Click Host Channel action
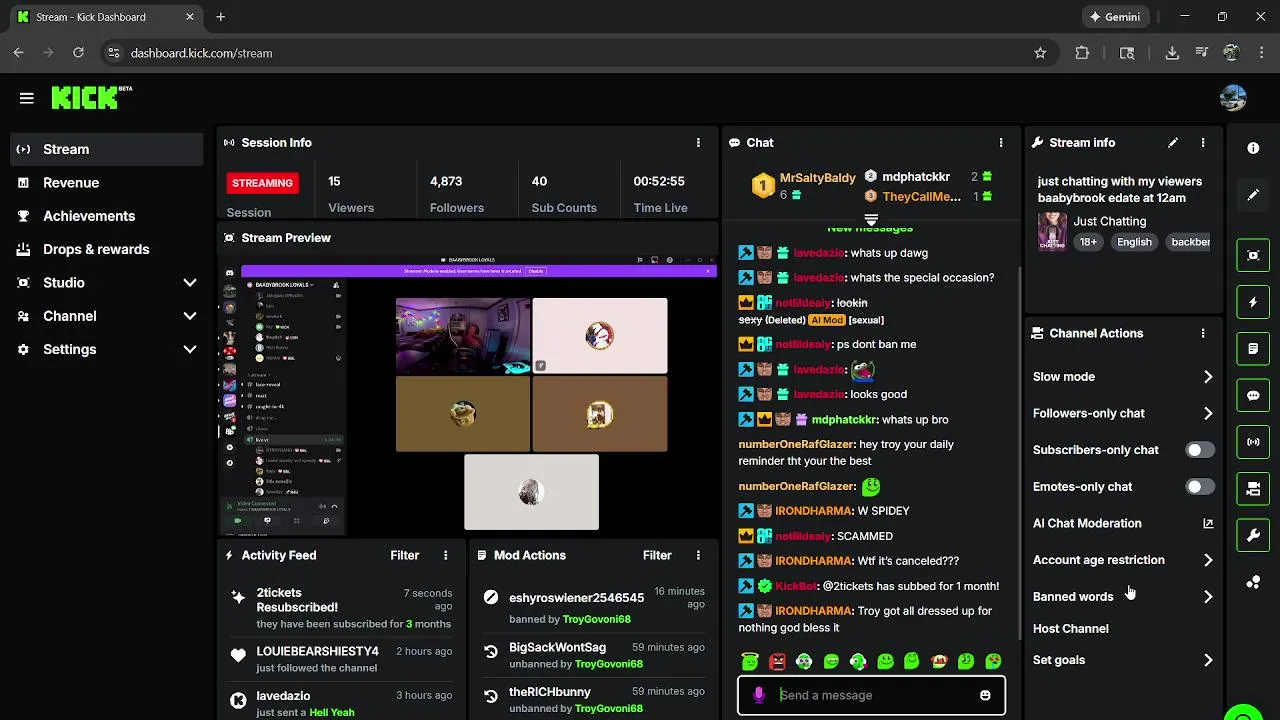1280x720 pixels. click(x=1070, y=629)
